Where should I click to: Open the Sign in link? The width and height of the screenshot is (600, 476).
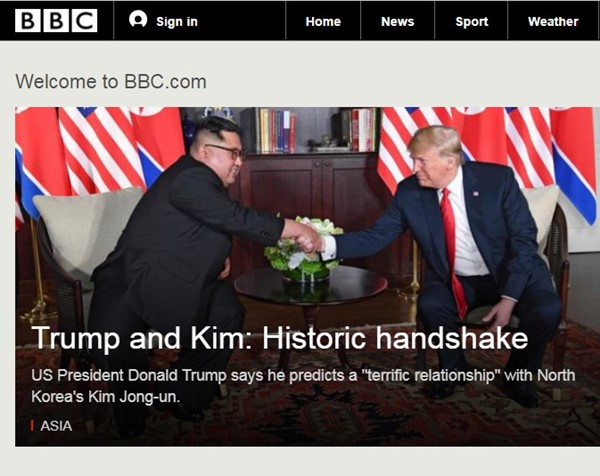pos(177,22)
